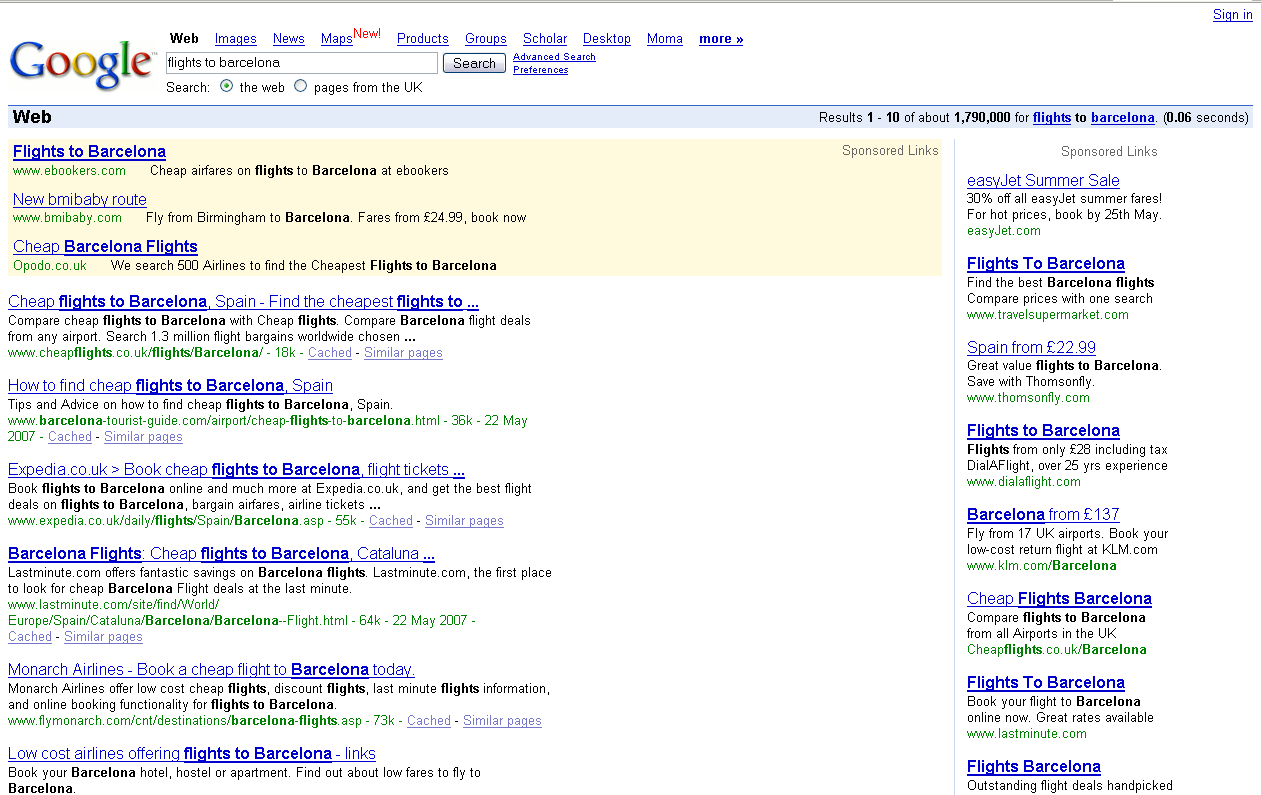Click the search query input field
The width and height of the screenshot is (1261, 795).
(302, 63)
